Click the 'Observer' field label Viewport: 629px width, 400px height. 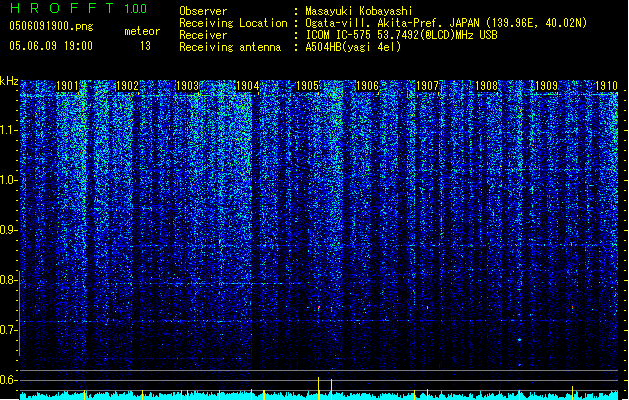click(x=203, y=11)
